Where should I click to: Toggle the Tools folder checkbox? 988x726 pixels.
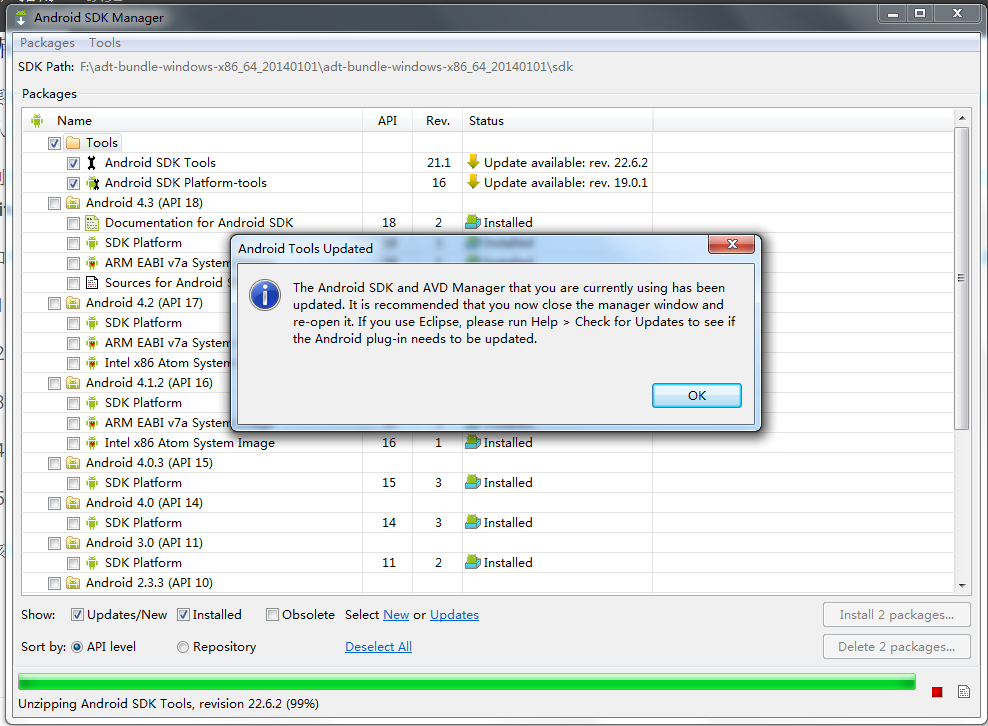click(x=54, y=143)
